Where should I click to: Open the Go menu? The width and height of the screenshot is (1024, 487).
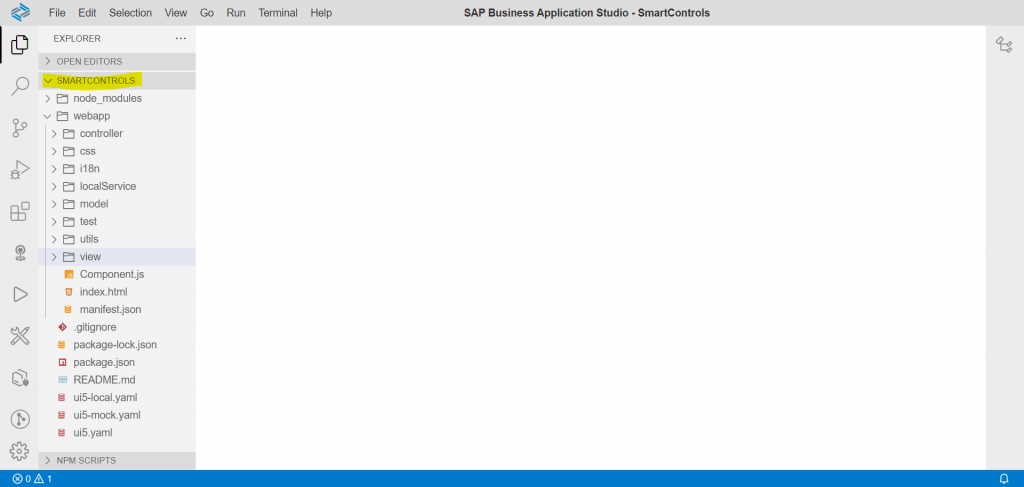coord(206,12)
